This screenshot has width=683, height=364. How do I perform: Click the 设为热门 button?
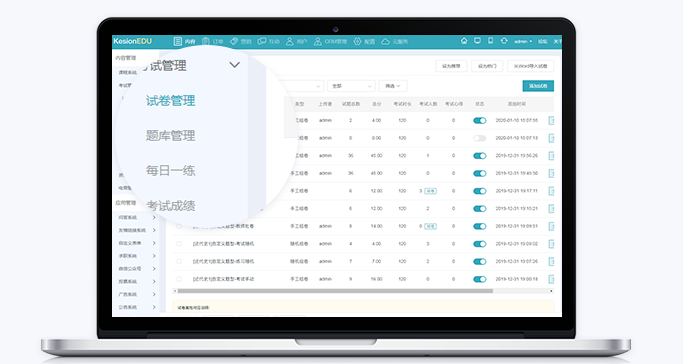pos(487,66)
